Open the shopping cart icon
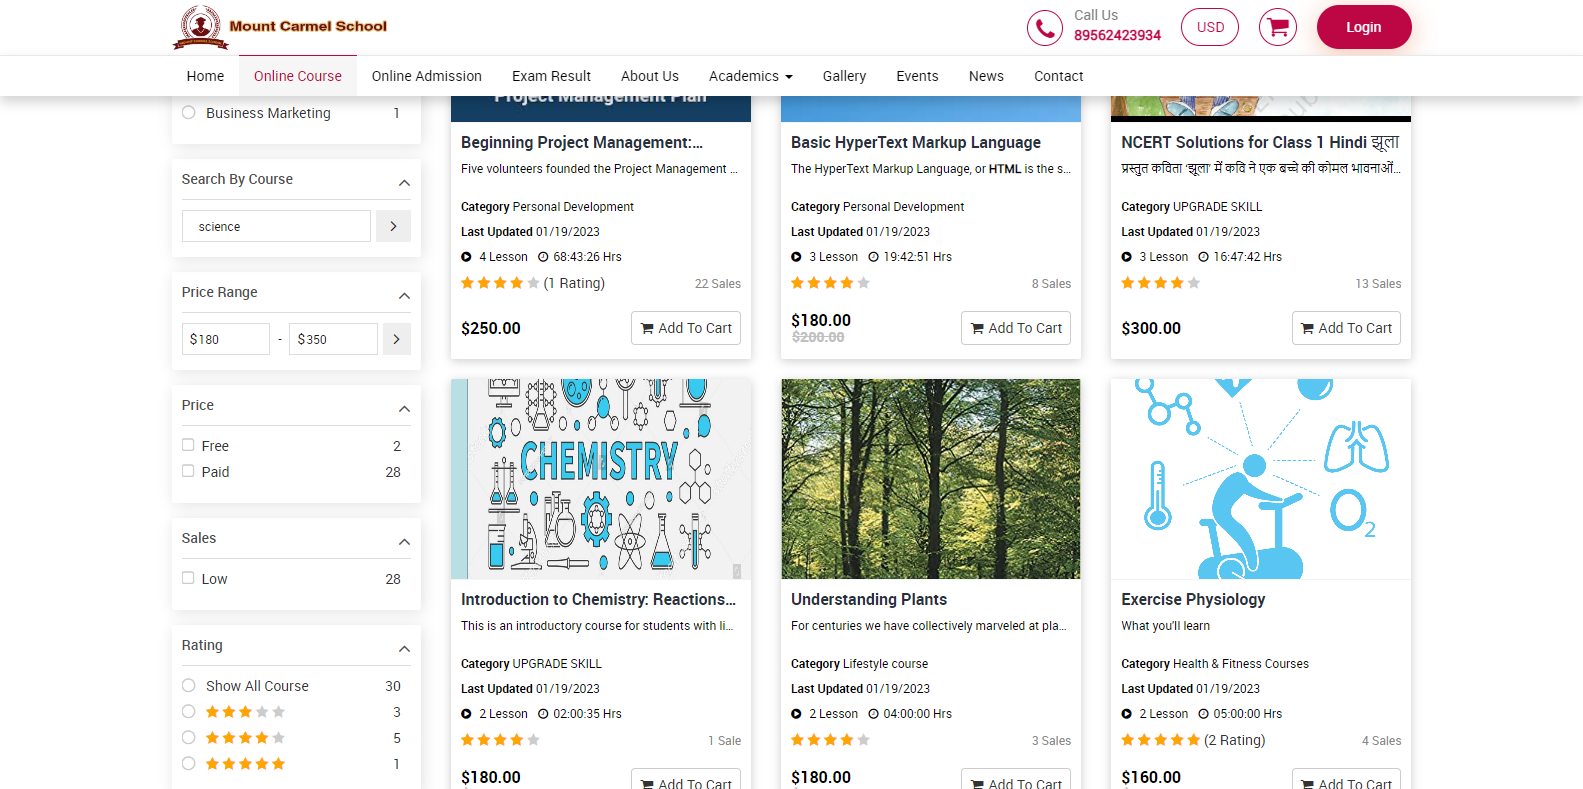This screenshot has width=1583, height=789. pos(1277,27)
